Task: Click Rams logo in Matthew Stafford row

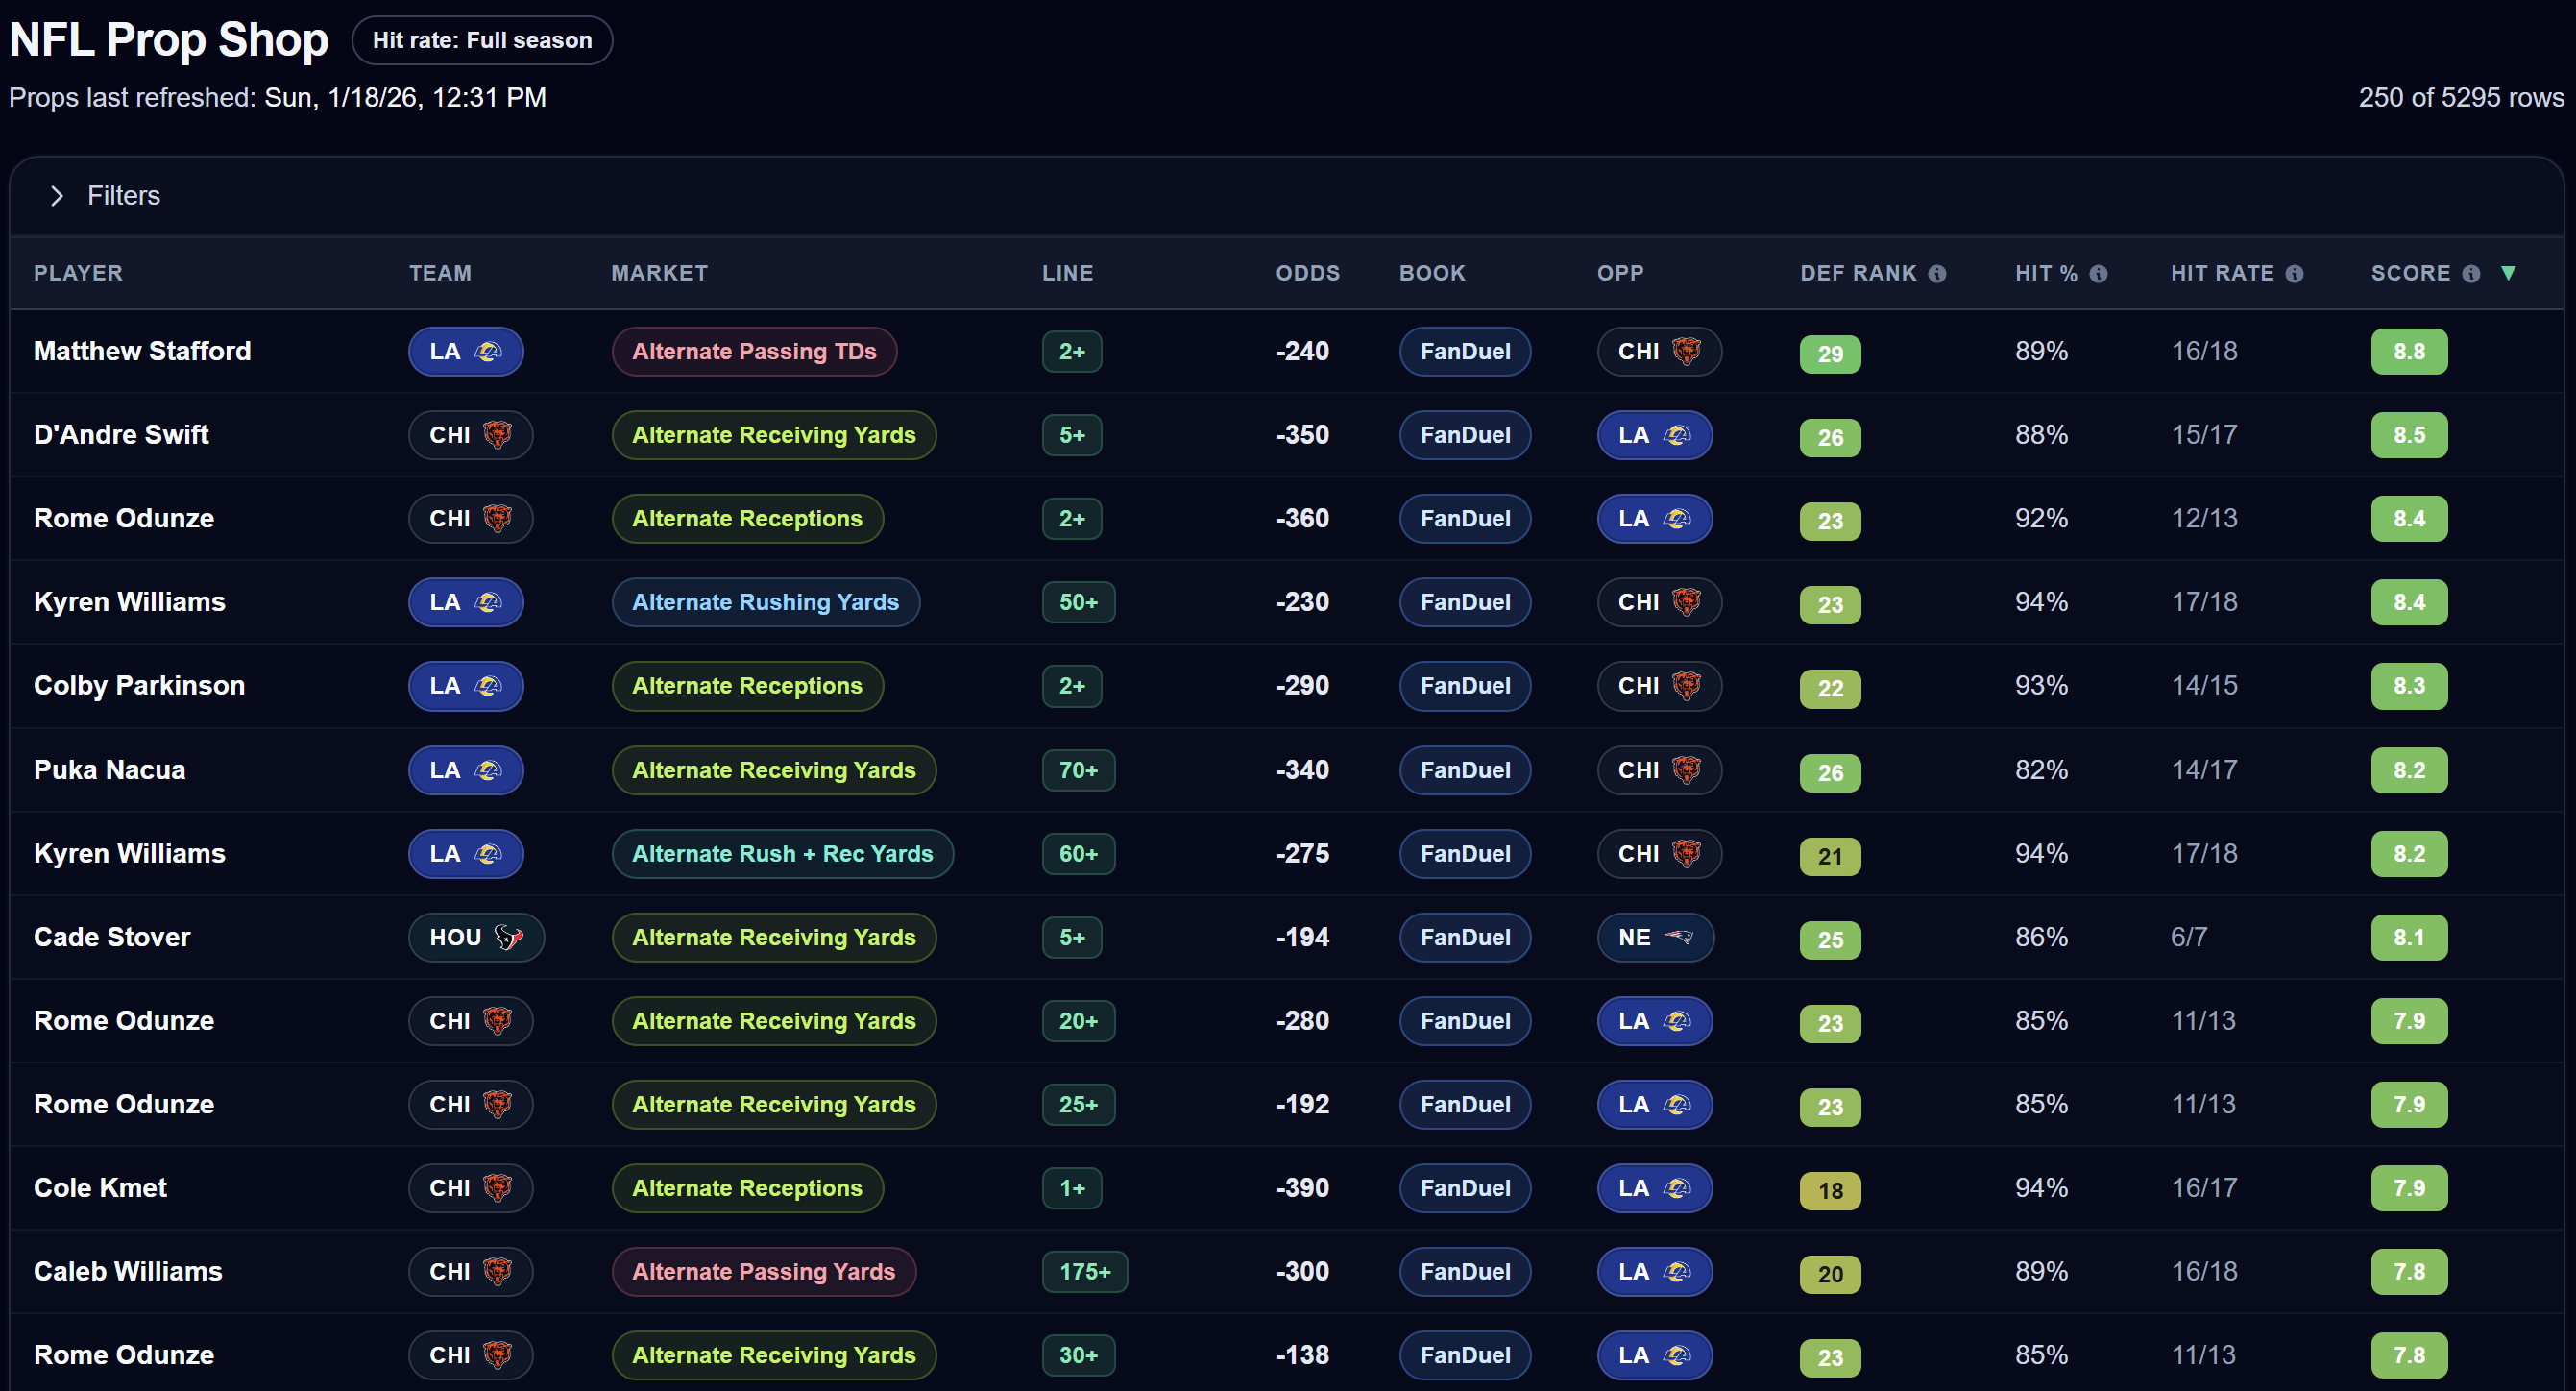Action: point(488,352)
